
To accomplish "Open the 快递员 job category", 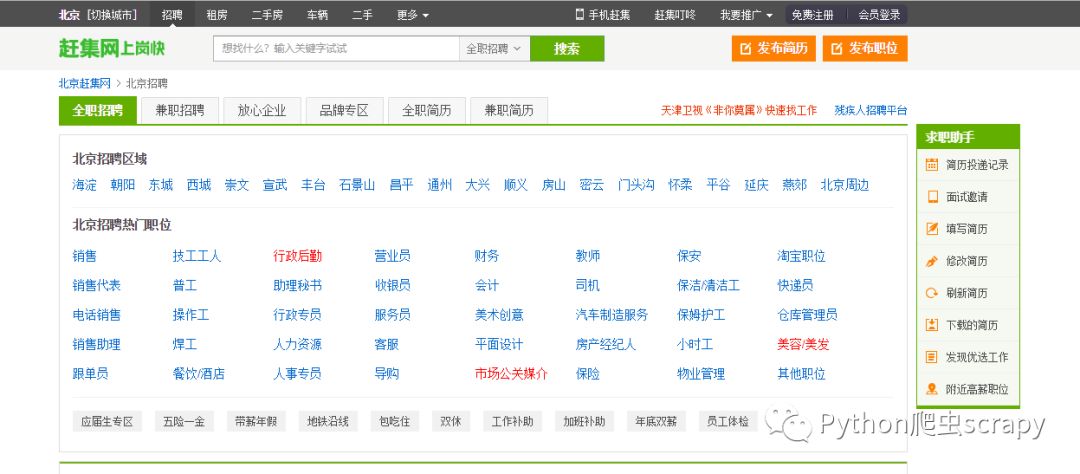I will pyautogui.click(x=796, y=285).
